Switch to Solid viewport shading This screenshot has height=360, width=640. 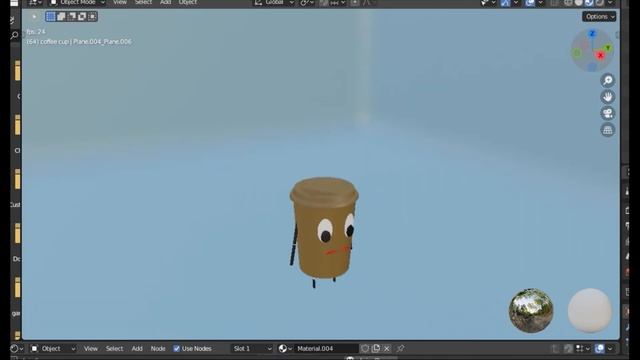coord(579,3)
